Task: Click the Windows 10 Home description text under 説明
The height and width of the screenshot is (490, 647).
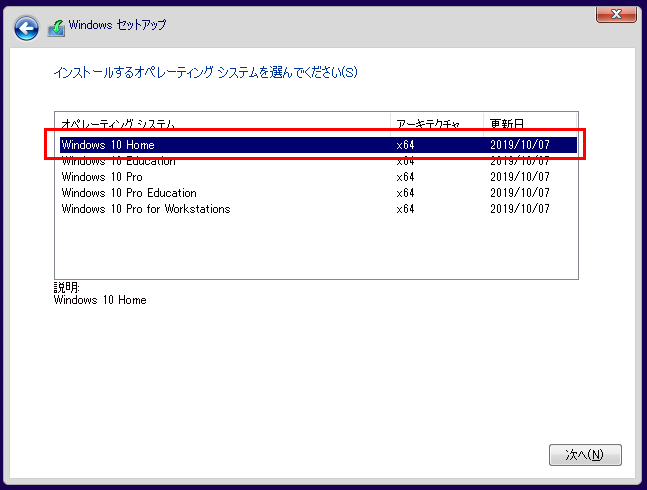Action: 100,299
